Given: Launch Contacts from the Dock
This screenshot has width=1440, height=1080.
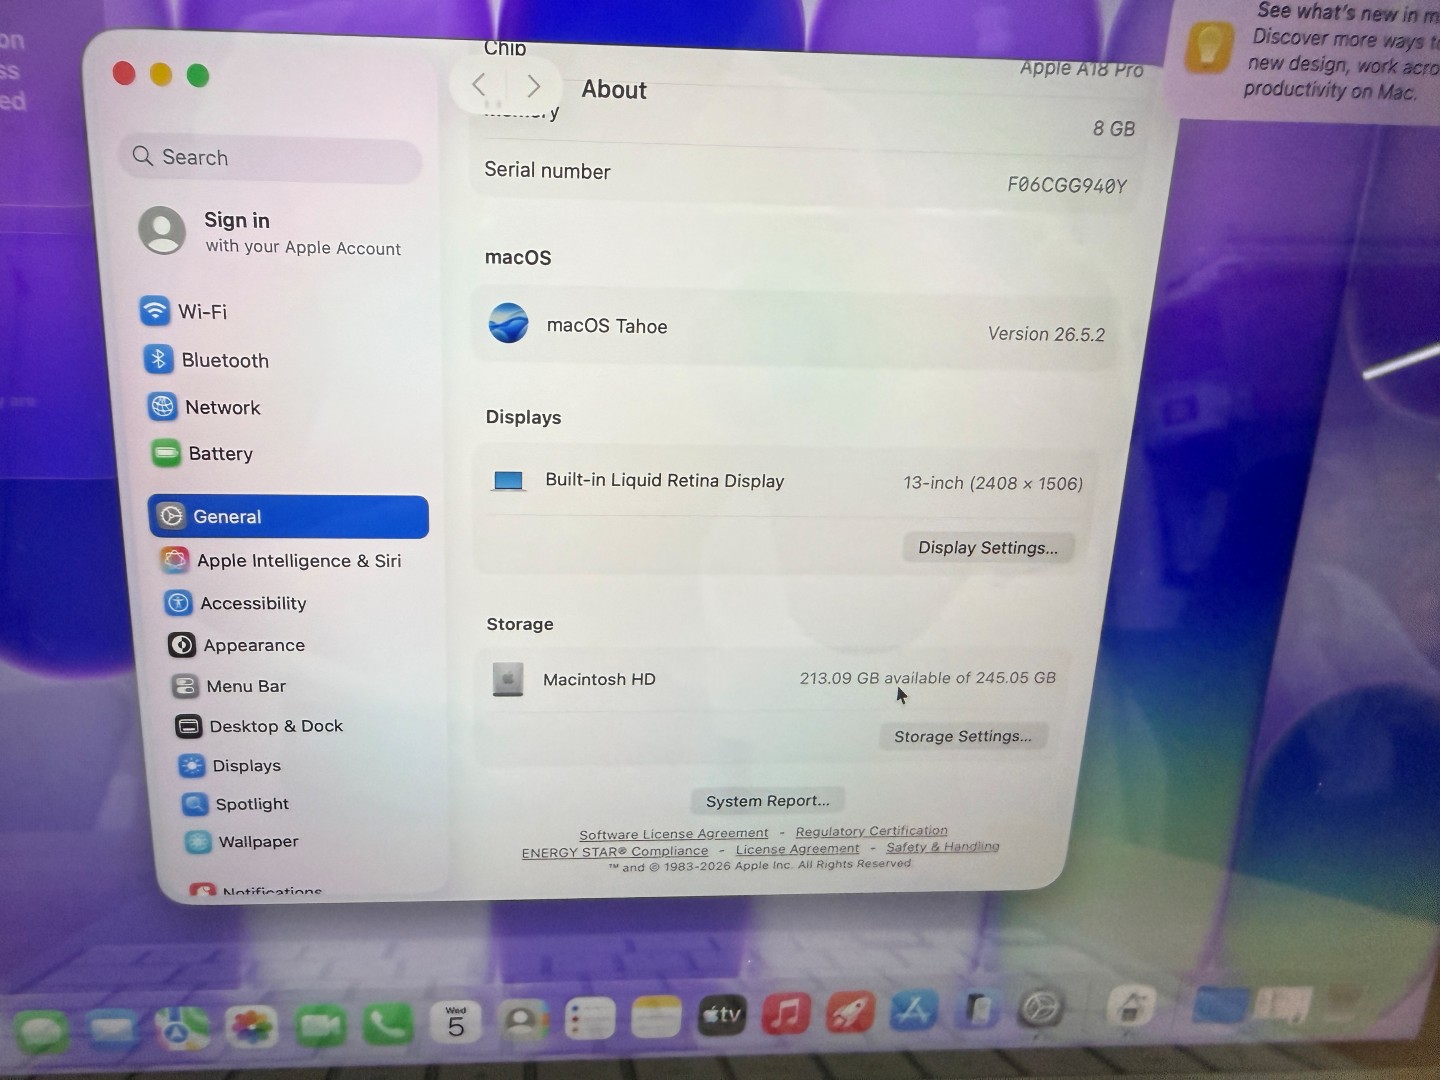Looking at the screenshot, I should click(x=522, y=1021).
